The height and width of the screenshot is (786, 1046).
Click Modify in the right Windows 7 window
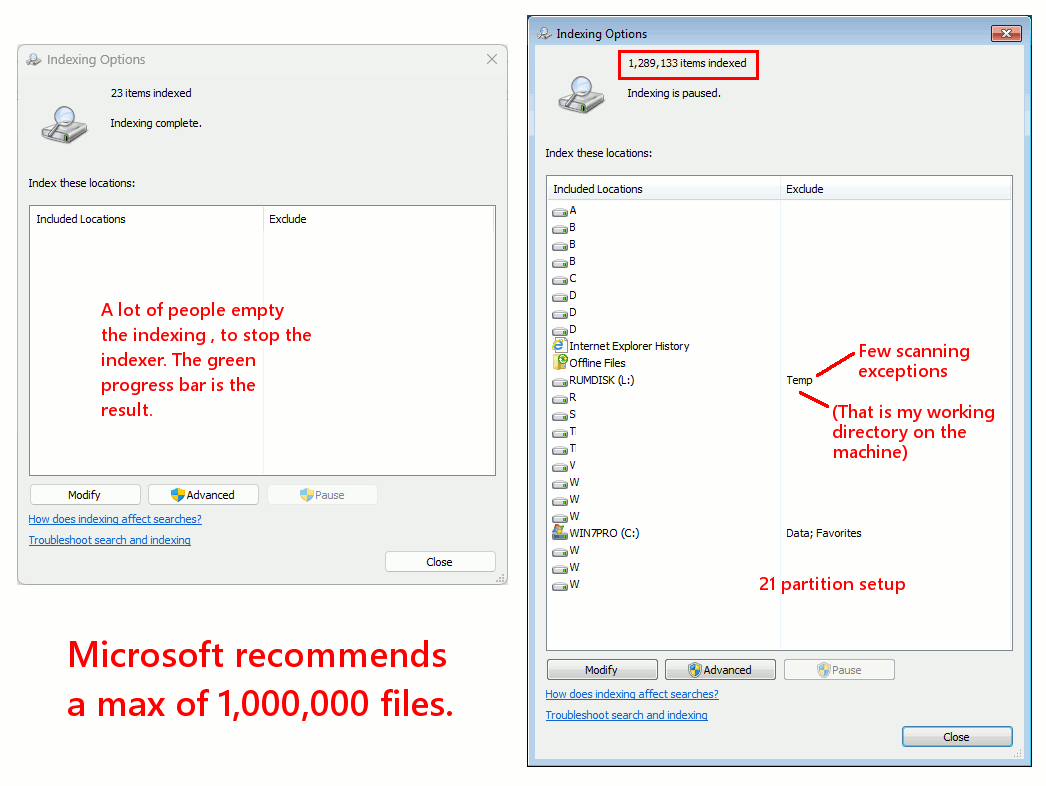(x=602, y=669)
